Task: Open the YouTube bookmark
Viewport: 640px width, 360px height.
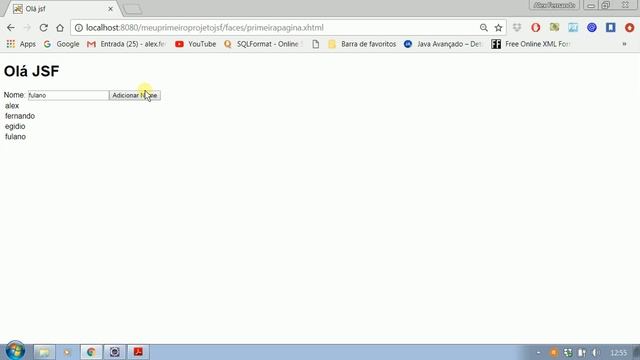Action: point(196,44)
